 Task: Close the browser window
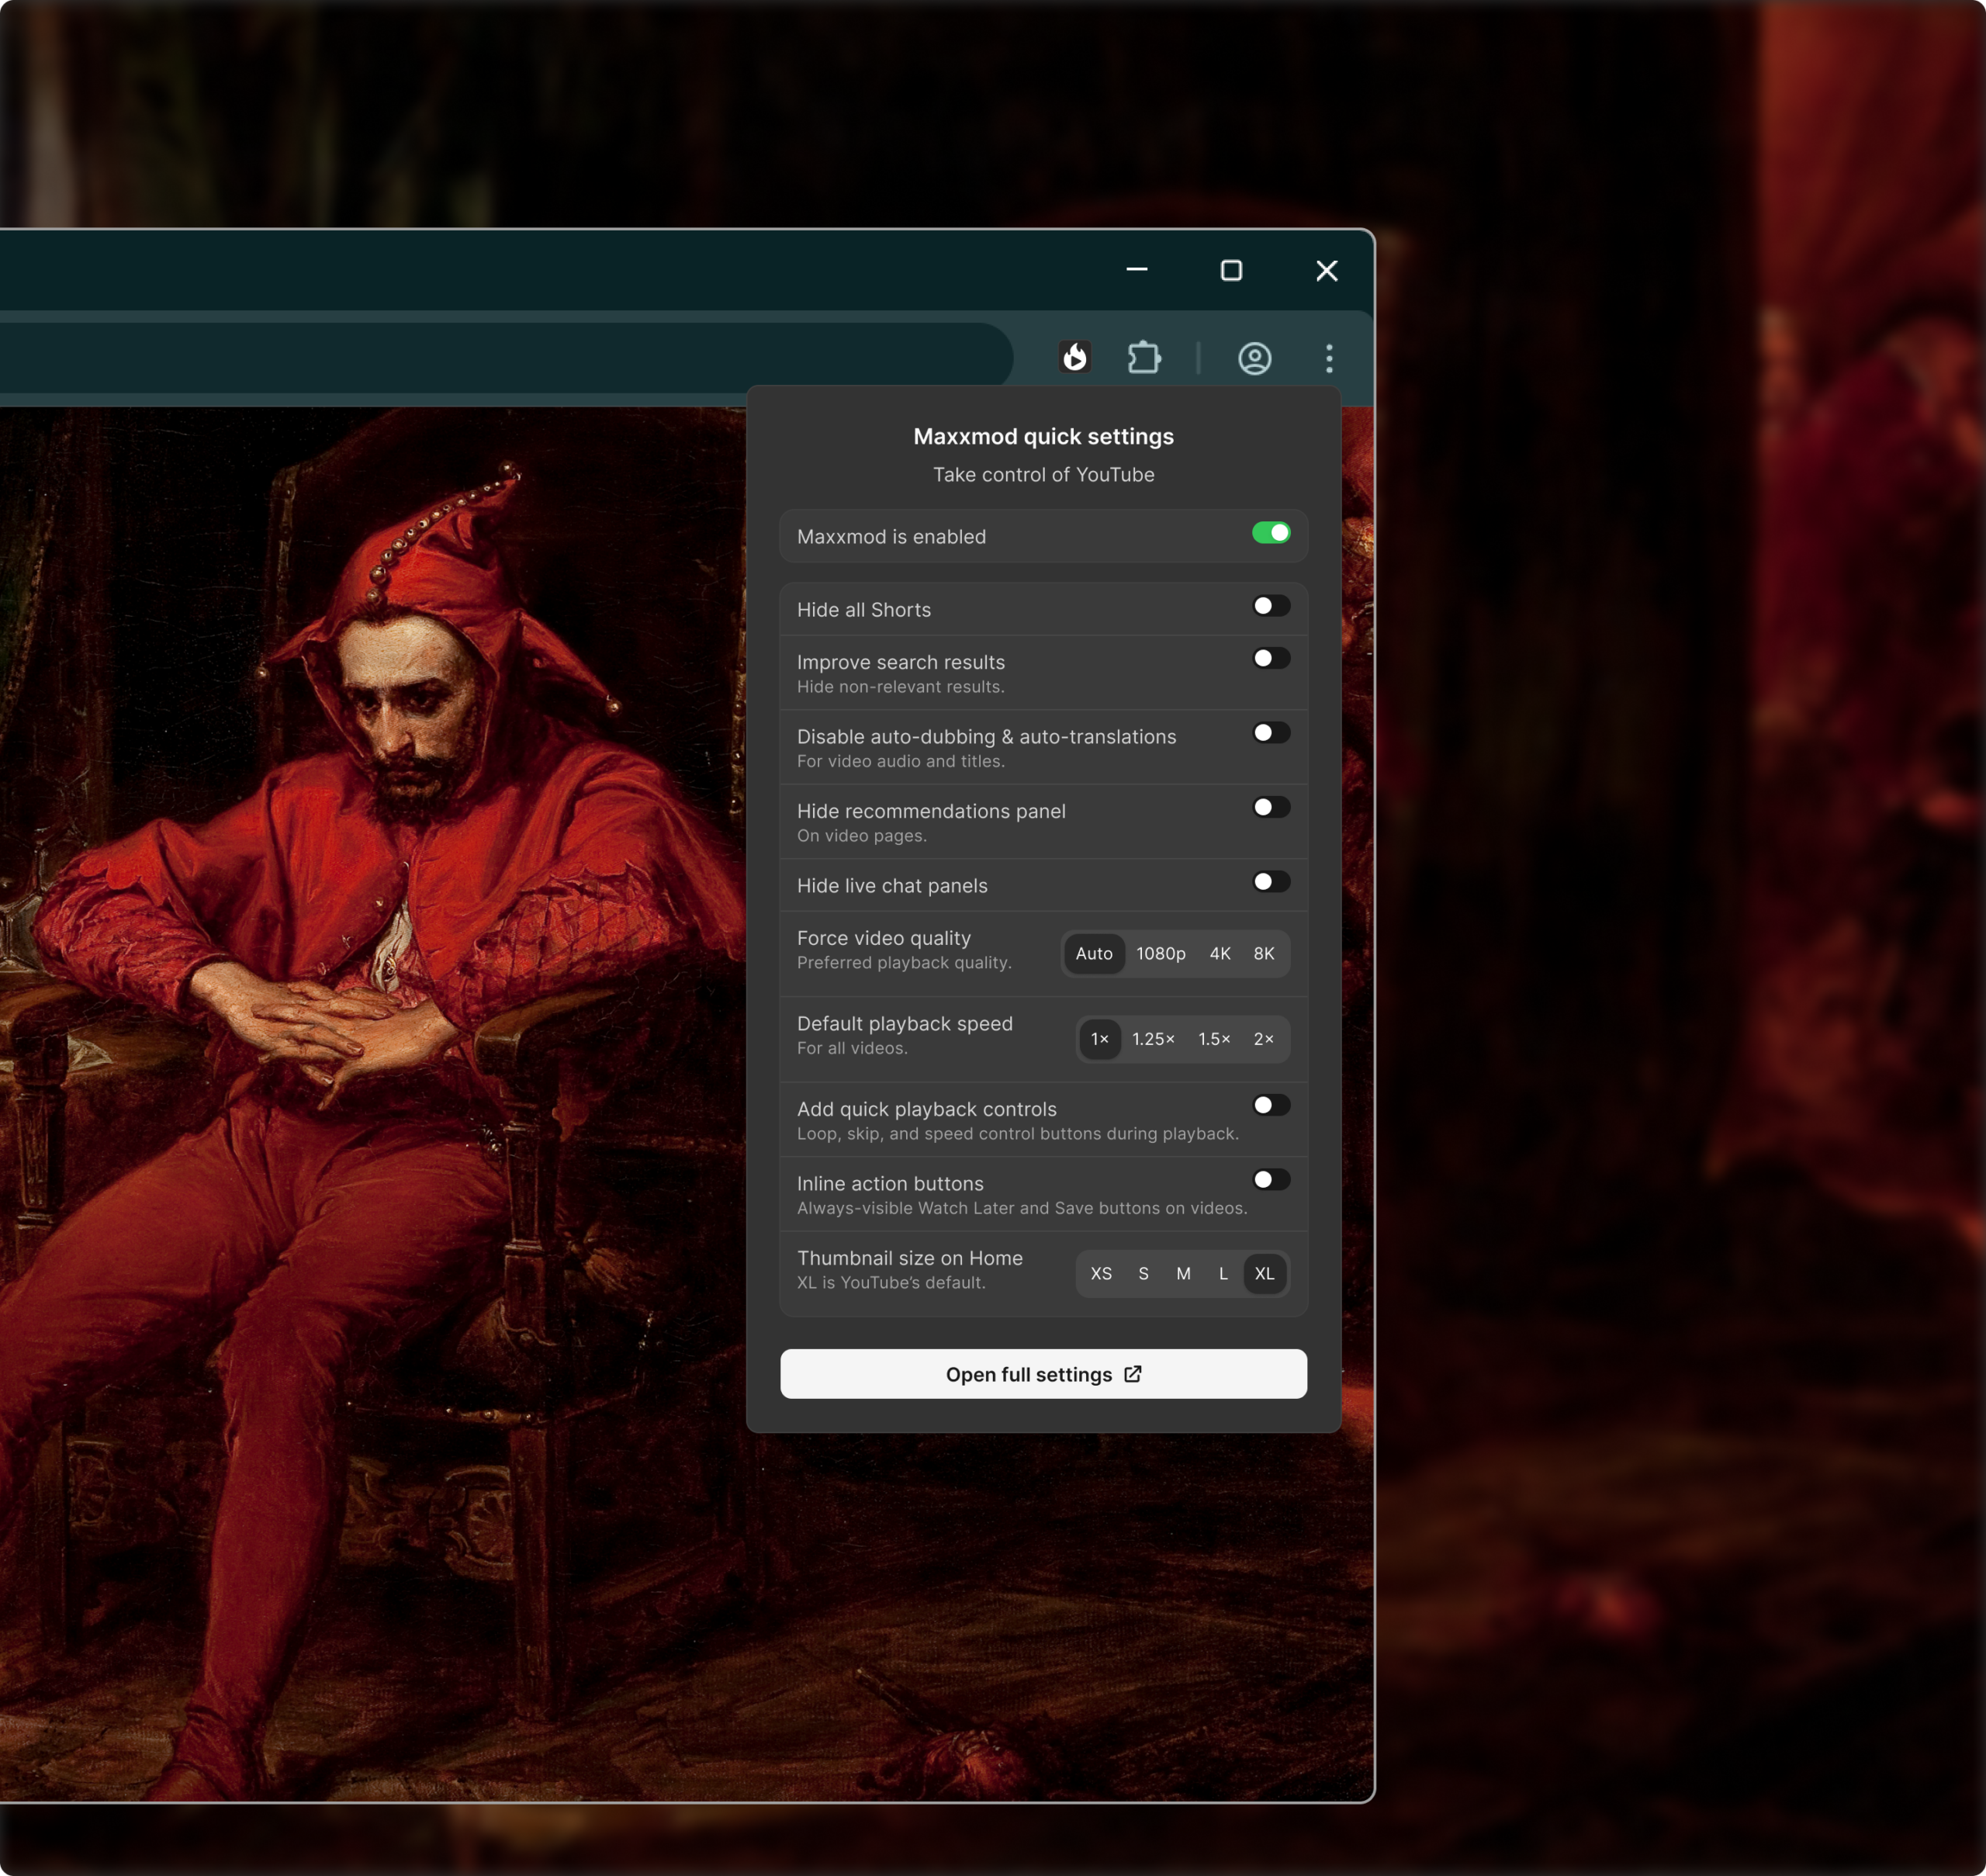coord(1326,270)
